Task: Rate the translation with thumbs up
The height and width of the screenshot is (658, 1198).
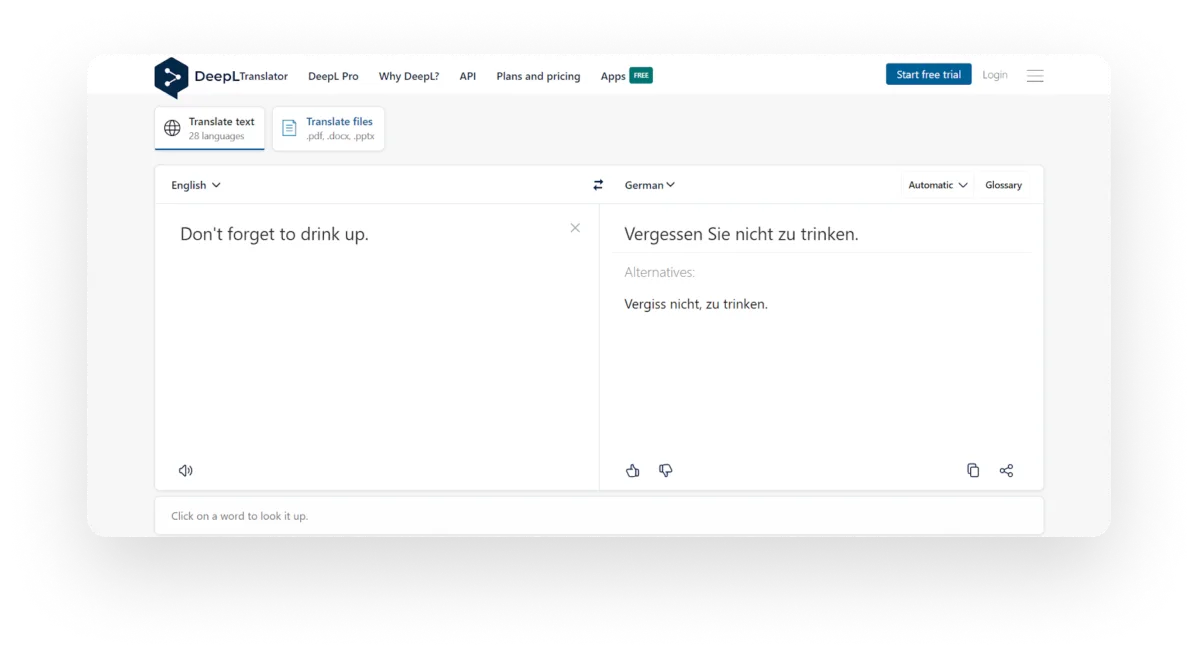Action: click(x=632, y=470)
